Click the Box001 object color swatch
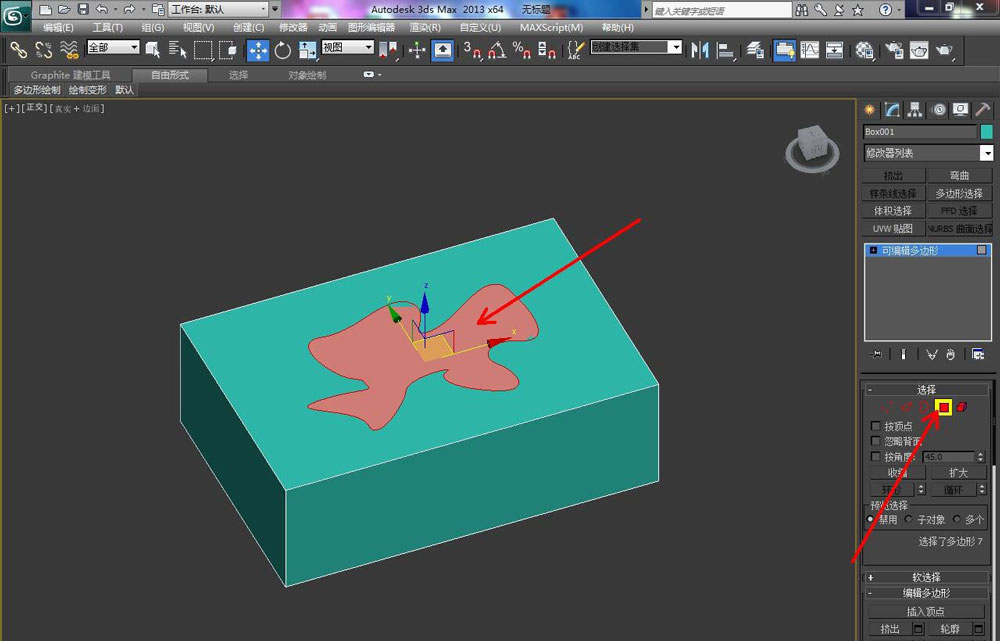 click(986, 132)
